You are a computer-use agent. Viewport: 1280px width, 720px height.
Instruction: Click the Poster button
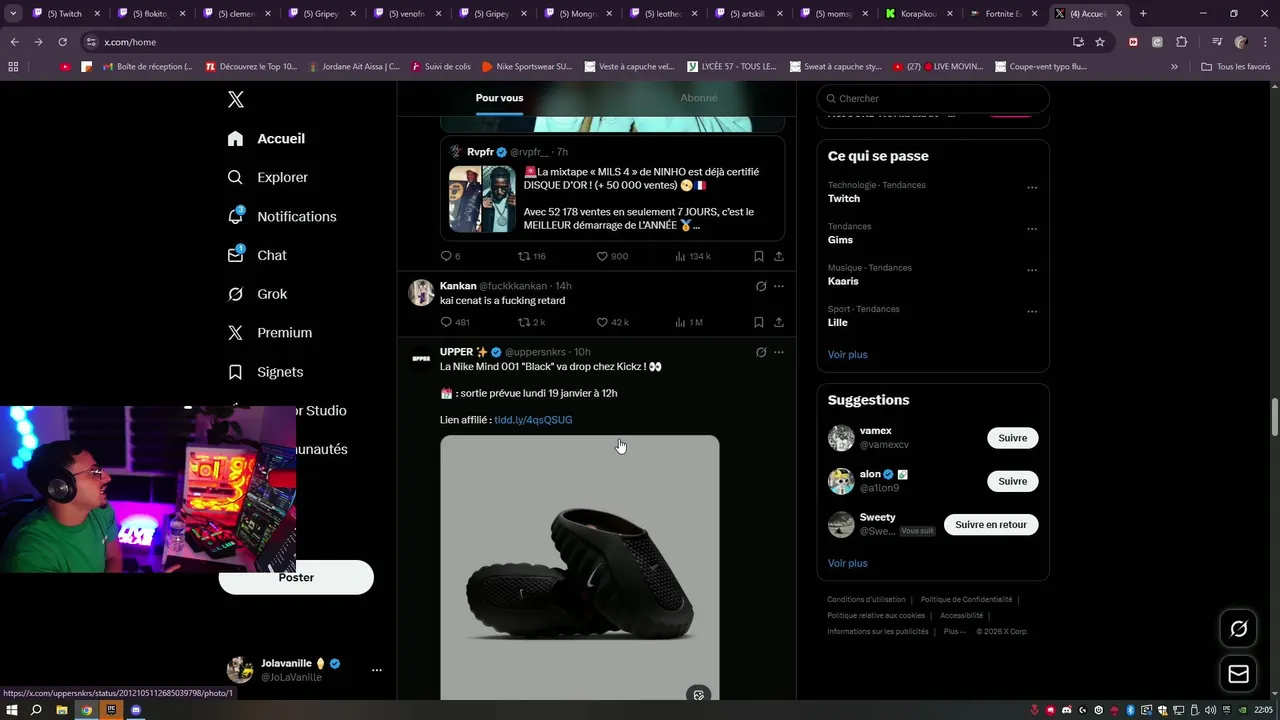point(296,577)
